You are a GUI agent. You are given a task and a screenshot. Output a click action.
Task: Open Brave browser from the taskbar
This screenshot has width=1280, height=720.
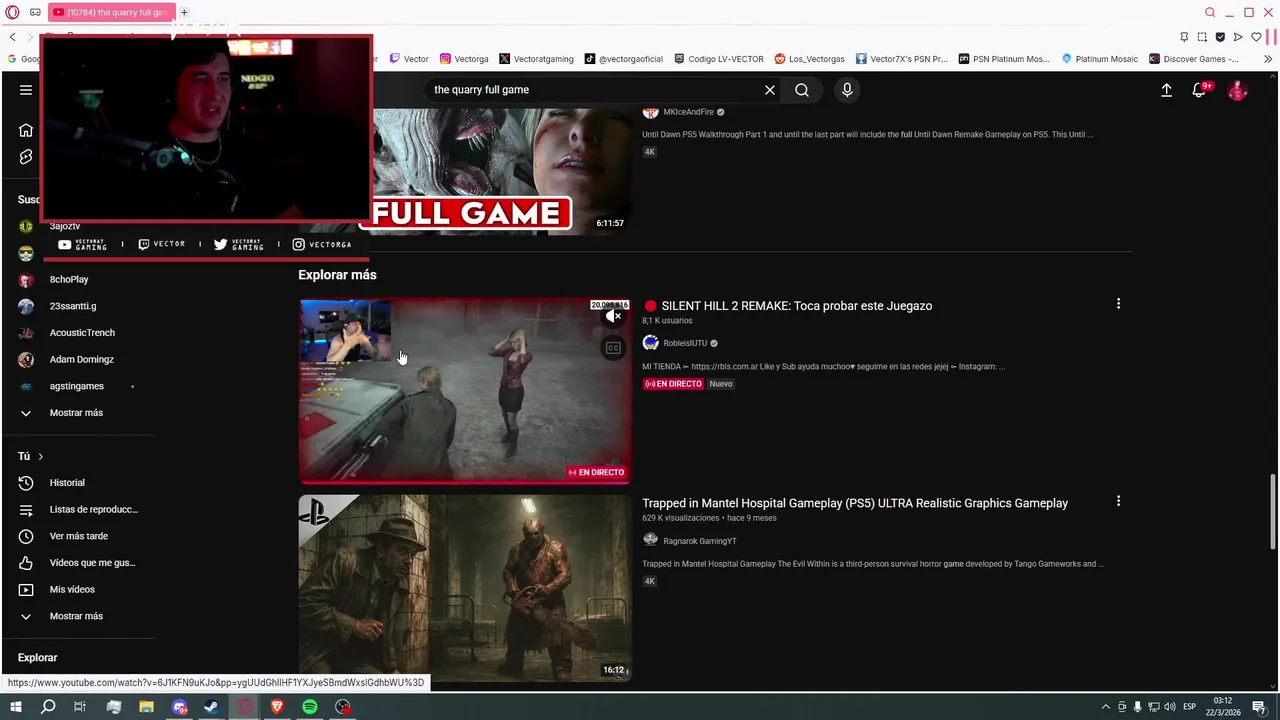click(277, 707)
